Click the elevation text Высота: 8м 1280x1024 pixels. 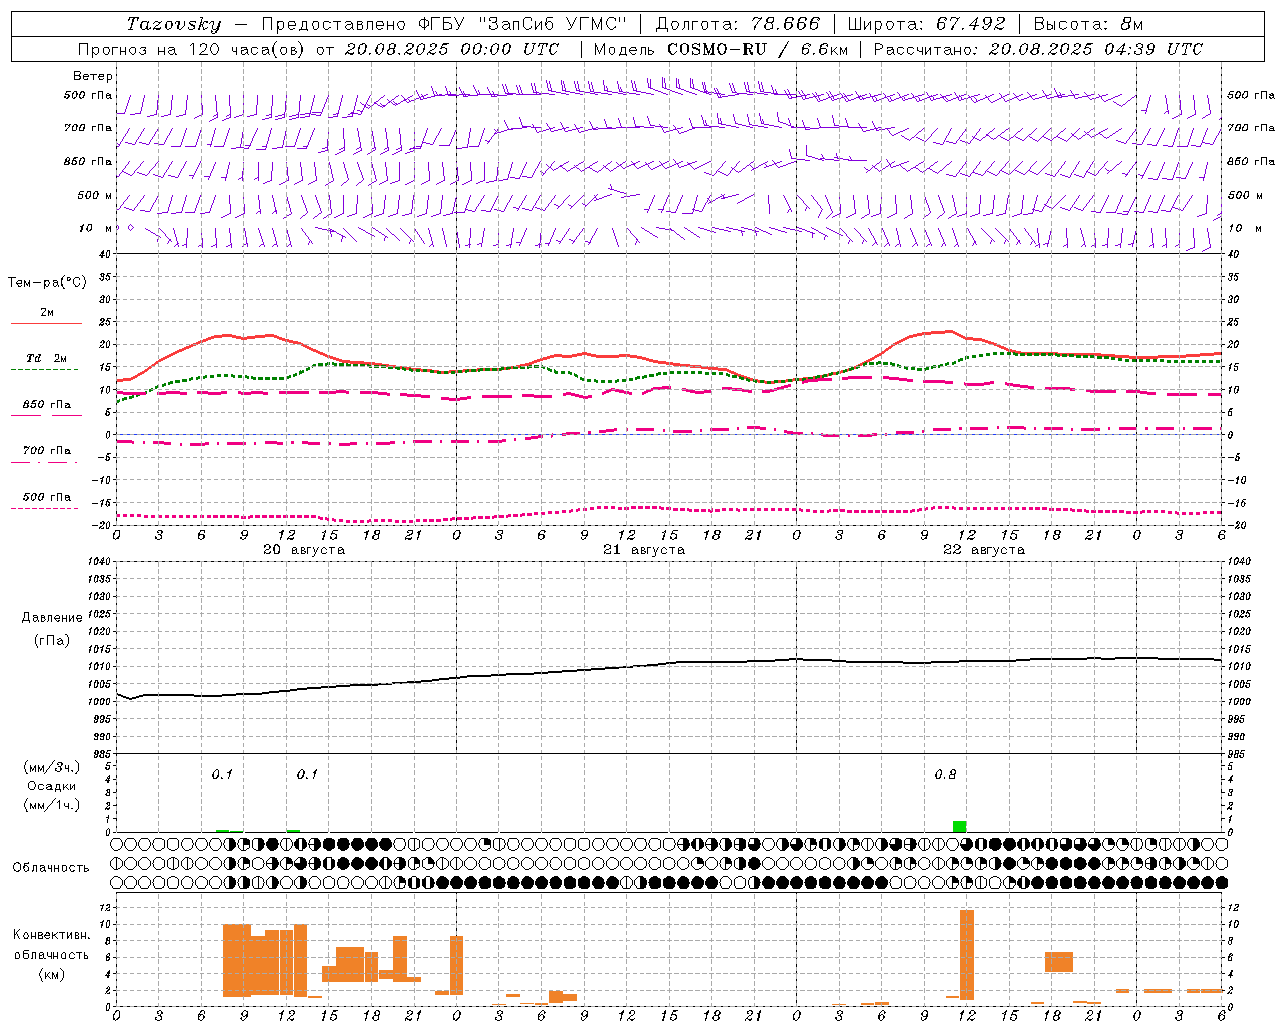(1088, 24)
